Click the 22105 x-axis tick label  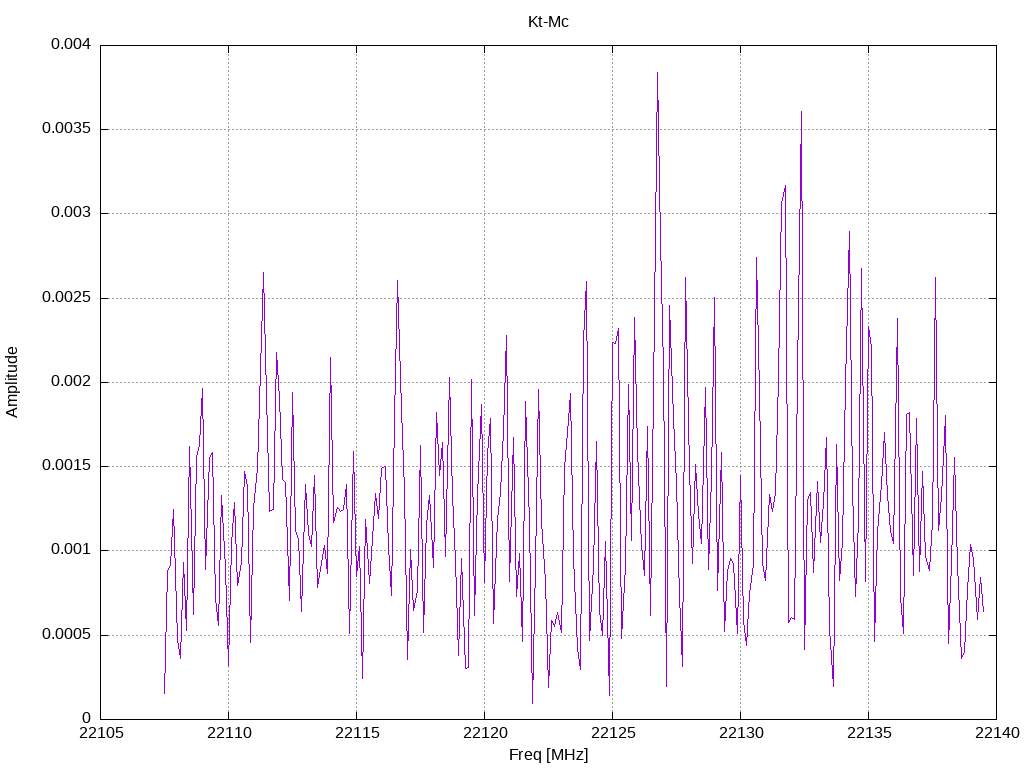click(x=101, y=733)
